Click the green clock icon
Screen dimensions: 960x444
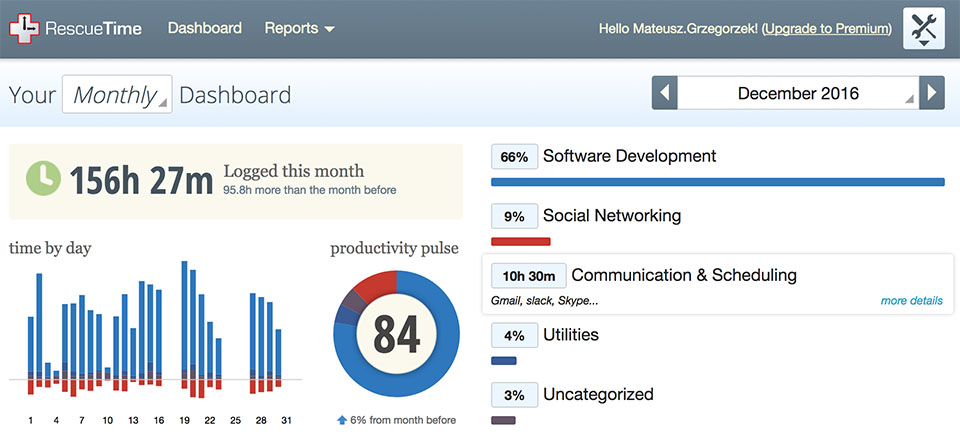43,178
